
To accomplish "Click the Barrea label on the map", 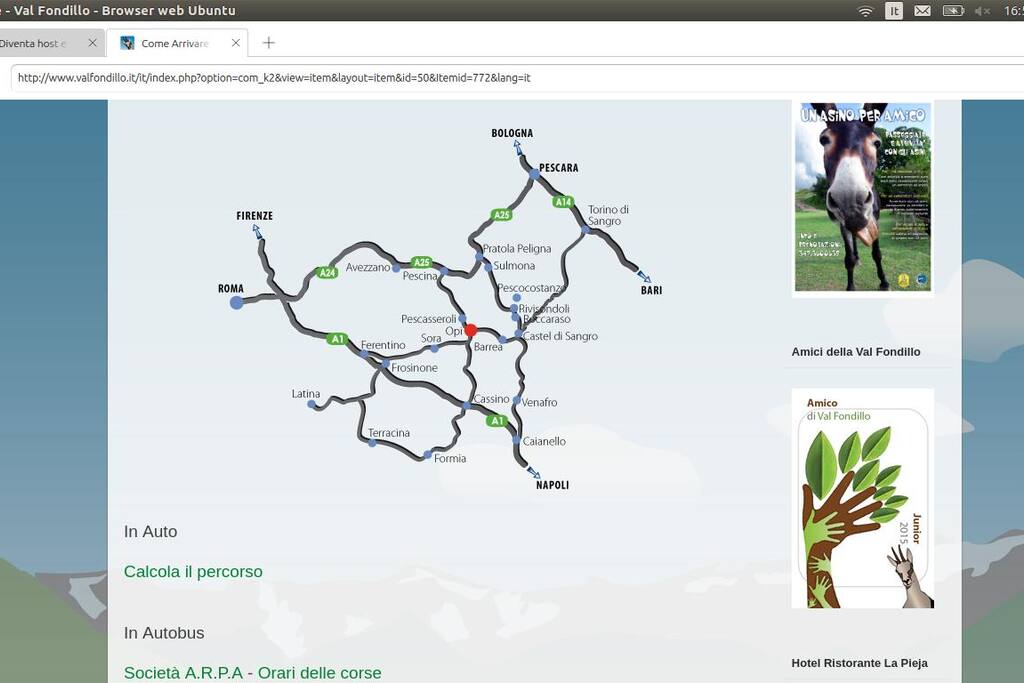I will click(488, 347).
